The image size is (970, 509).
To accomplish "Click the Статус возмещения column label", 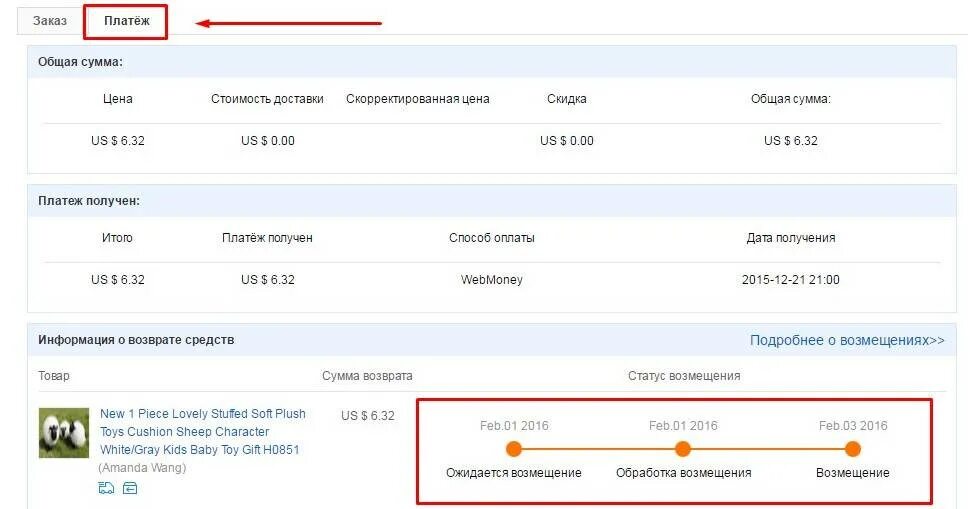I will [x=684, y=376].
